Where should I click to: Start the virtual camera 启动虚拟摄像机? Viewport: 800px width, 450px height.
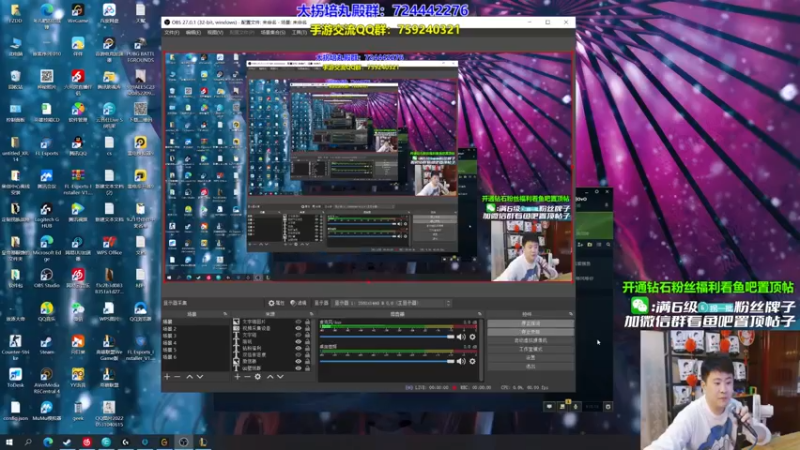(531, 340)
